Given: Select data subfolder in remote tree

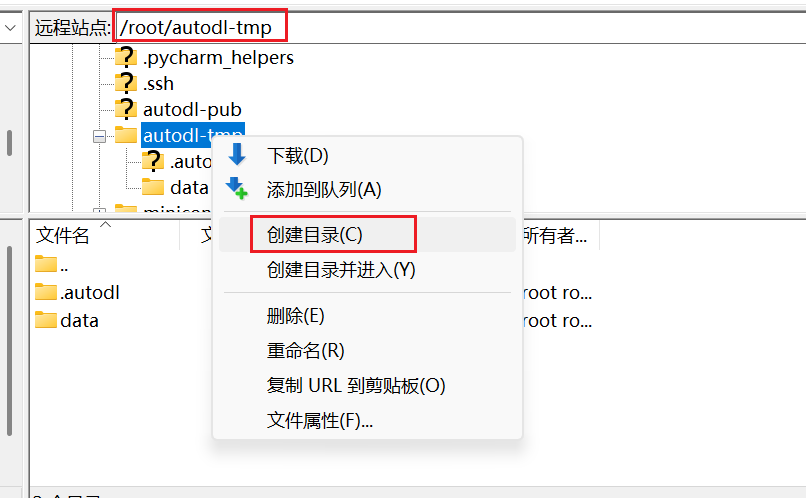Looking at the screenshot, I should pos(189,188).
